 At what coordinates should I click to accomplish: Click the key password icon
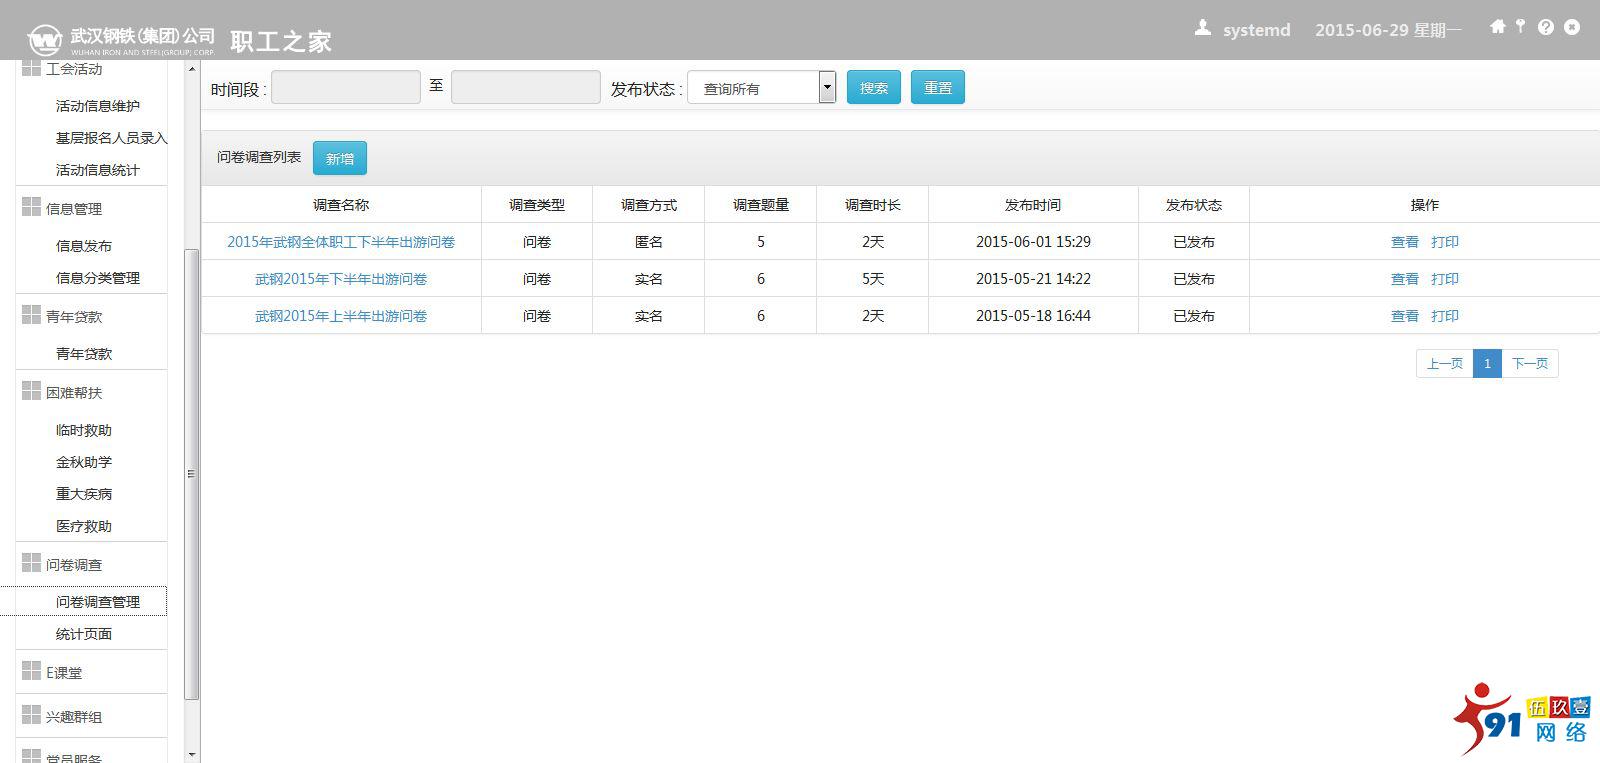1520,27
